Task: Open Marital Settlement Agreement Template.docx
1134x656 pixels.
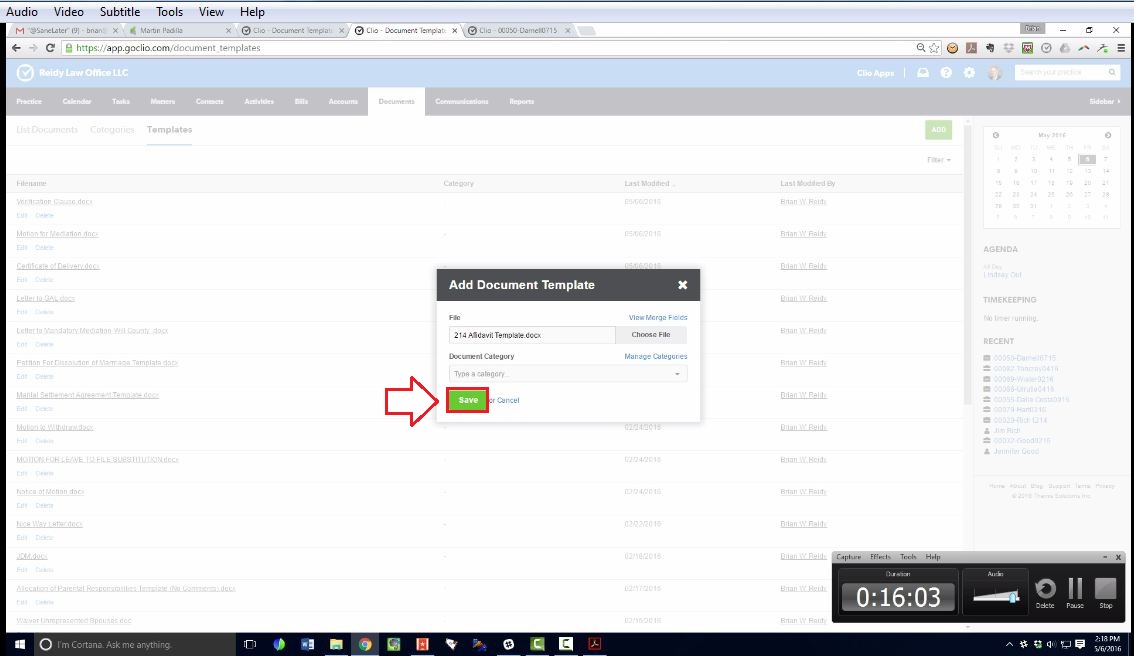Action: 88,395
